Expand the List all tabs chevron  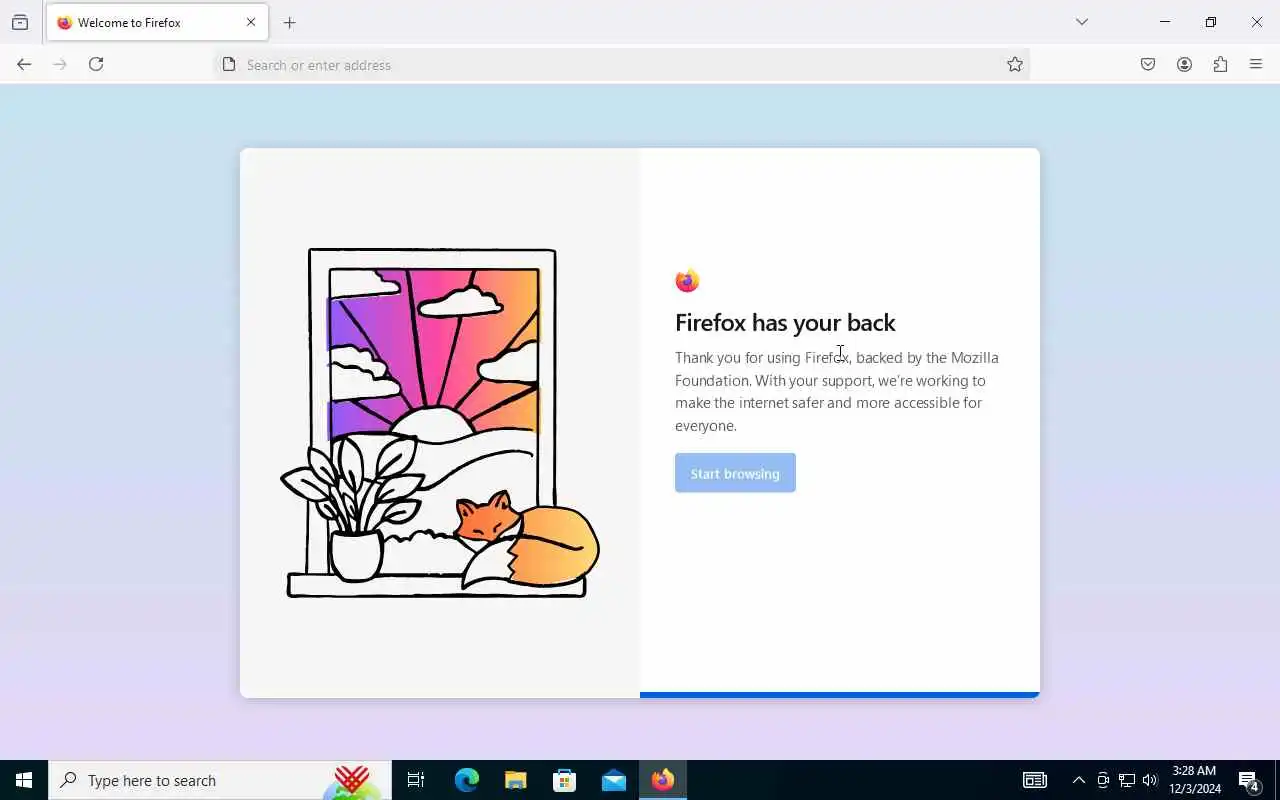coord(1081,22)
